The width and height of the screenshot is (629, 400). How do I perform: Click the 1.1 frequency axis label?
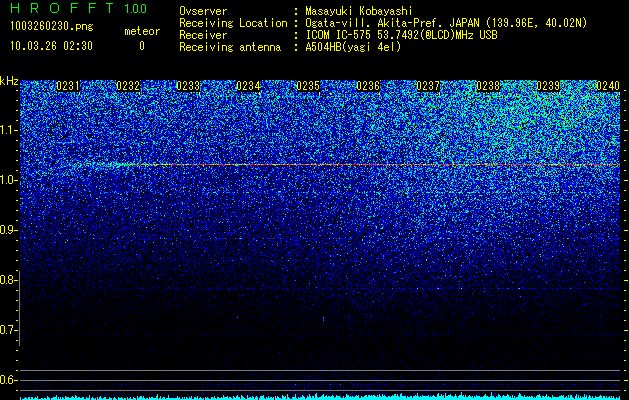coord(8,130)
